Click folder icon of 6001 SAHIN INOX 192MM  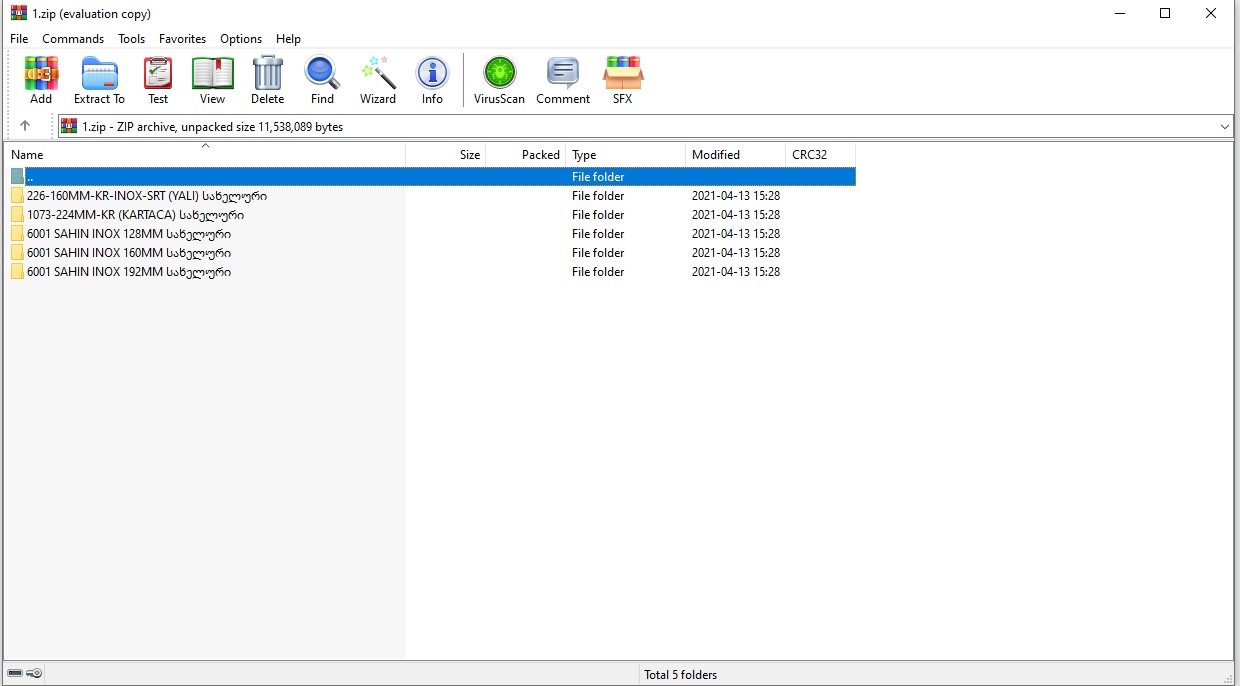(x=17, y=272)
